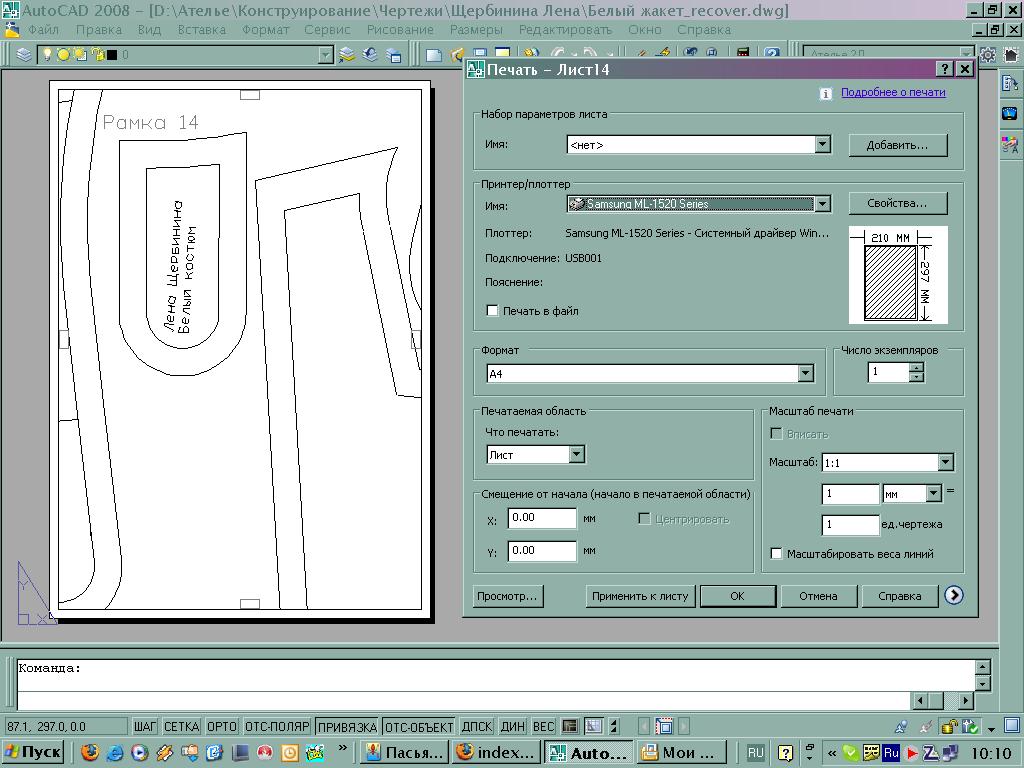Enable the Печать в файл checkbox
The width and height of the screenshot is (1024, 768).
[x=492, y=311]
